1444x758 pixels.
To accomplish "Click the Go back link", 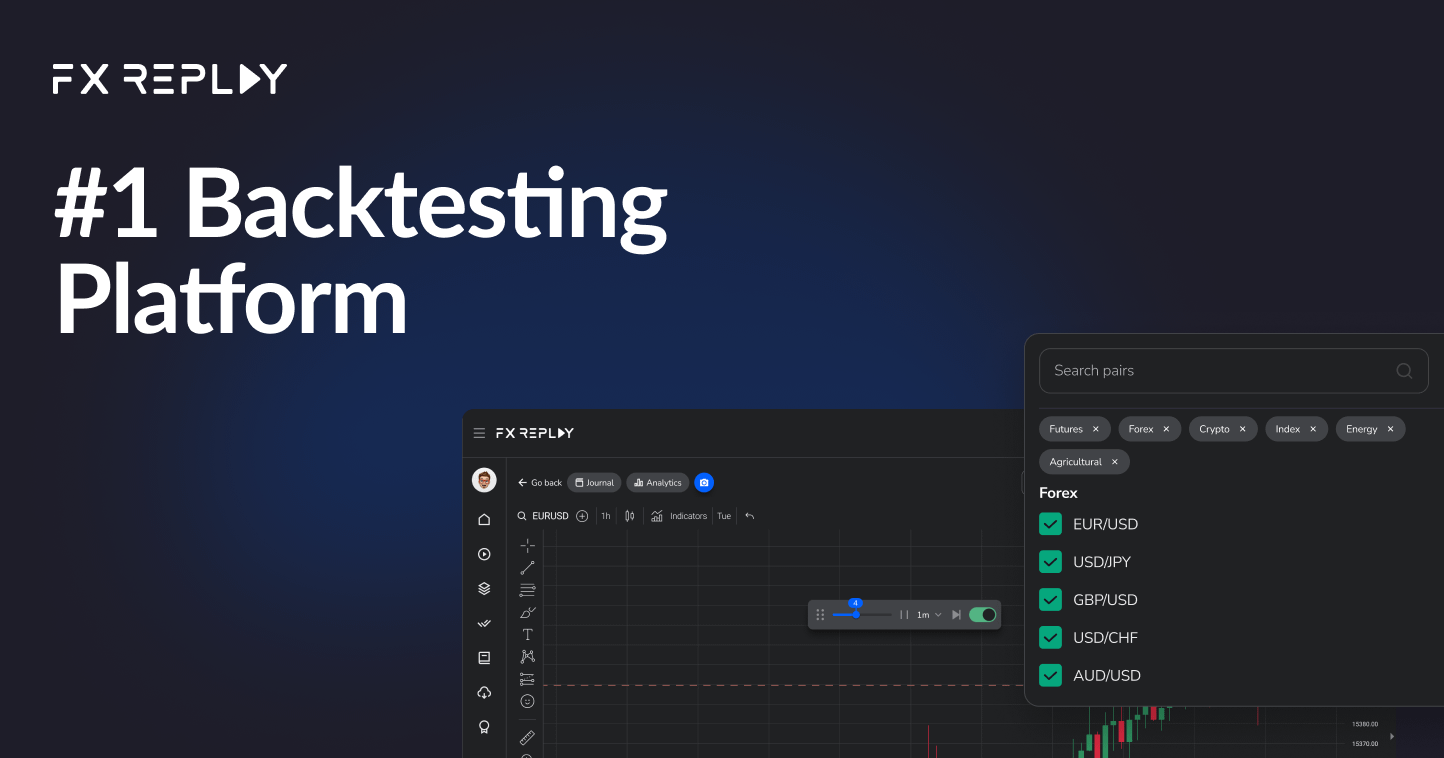I will [x=540, y=483].
